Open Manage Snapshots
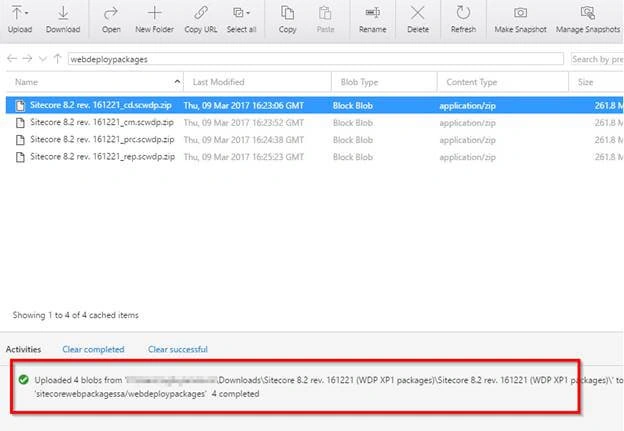 pyautogui.click(x=588, y=19)
